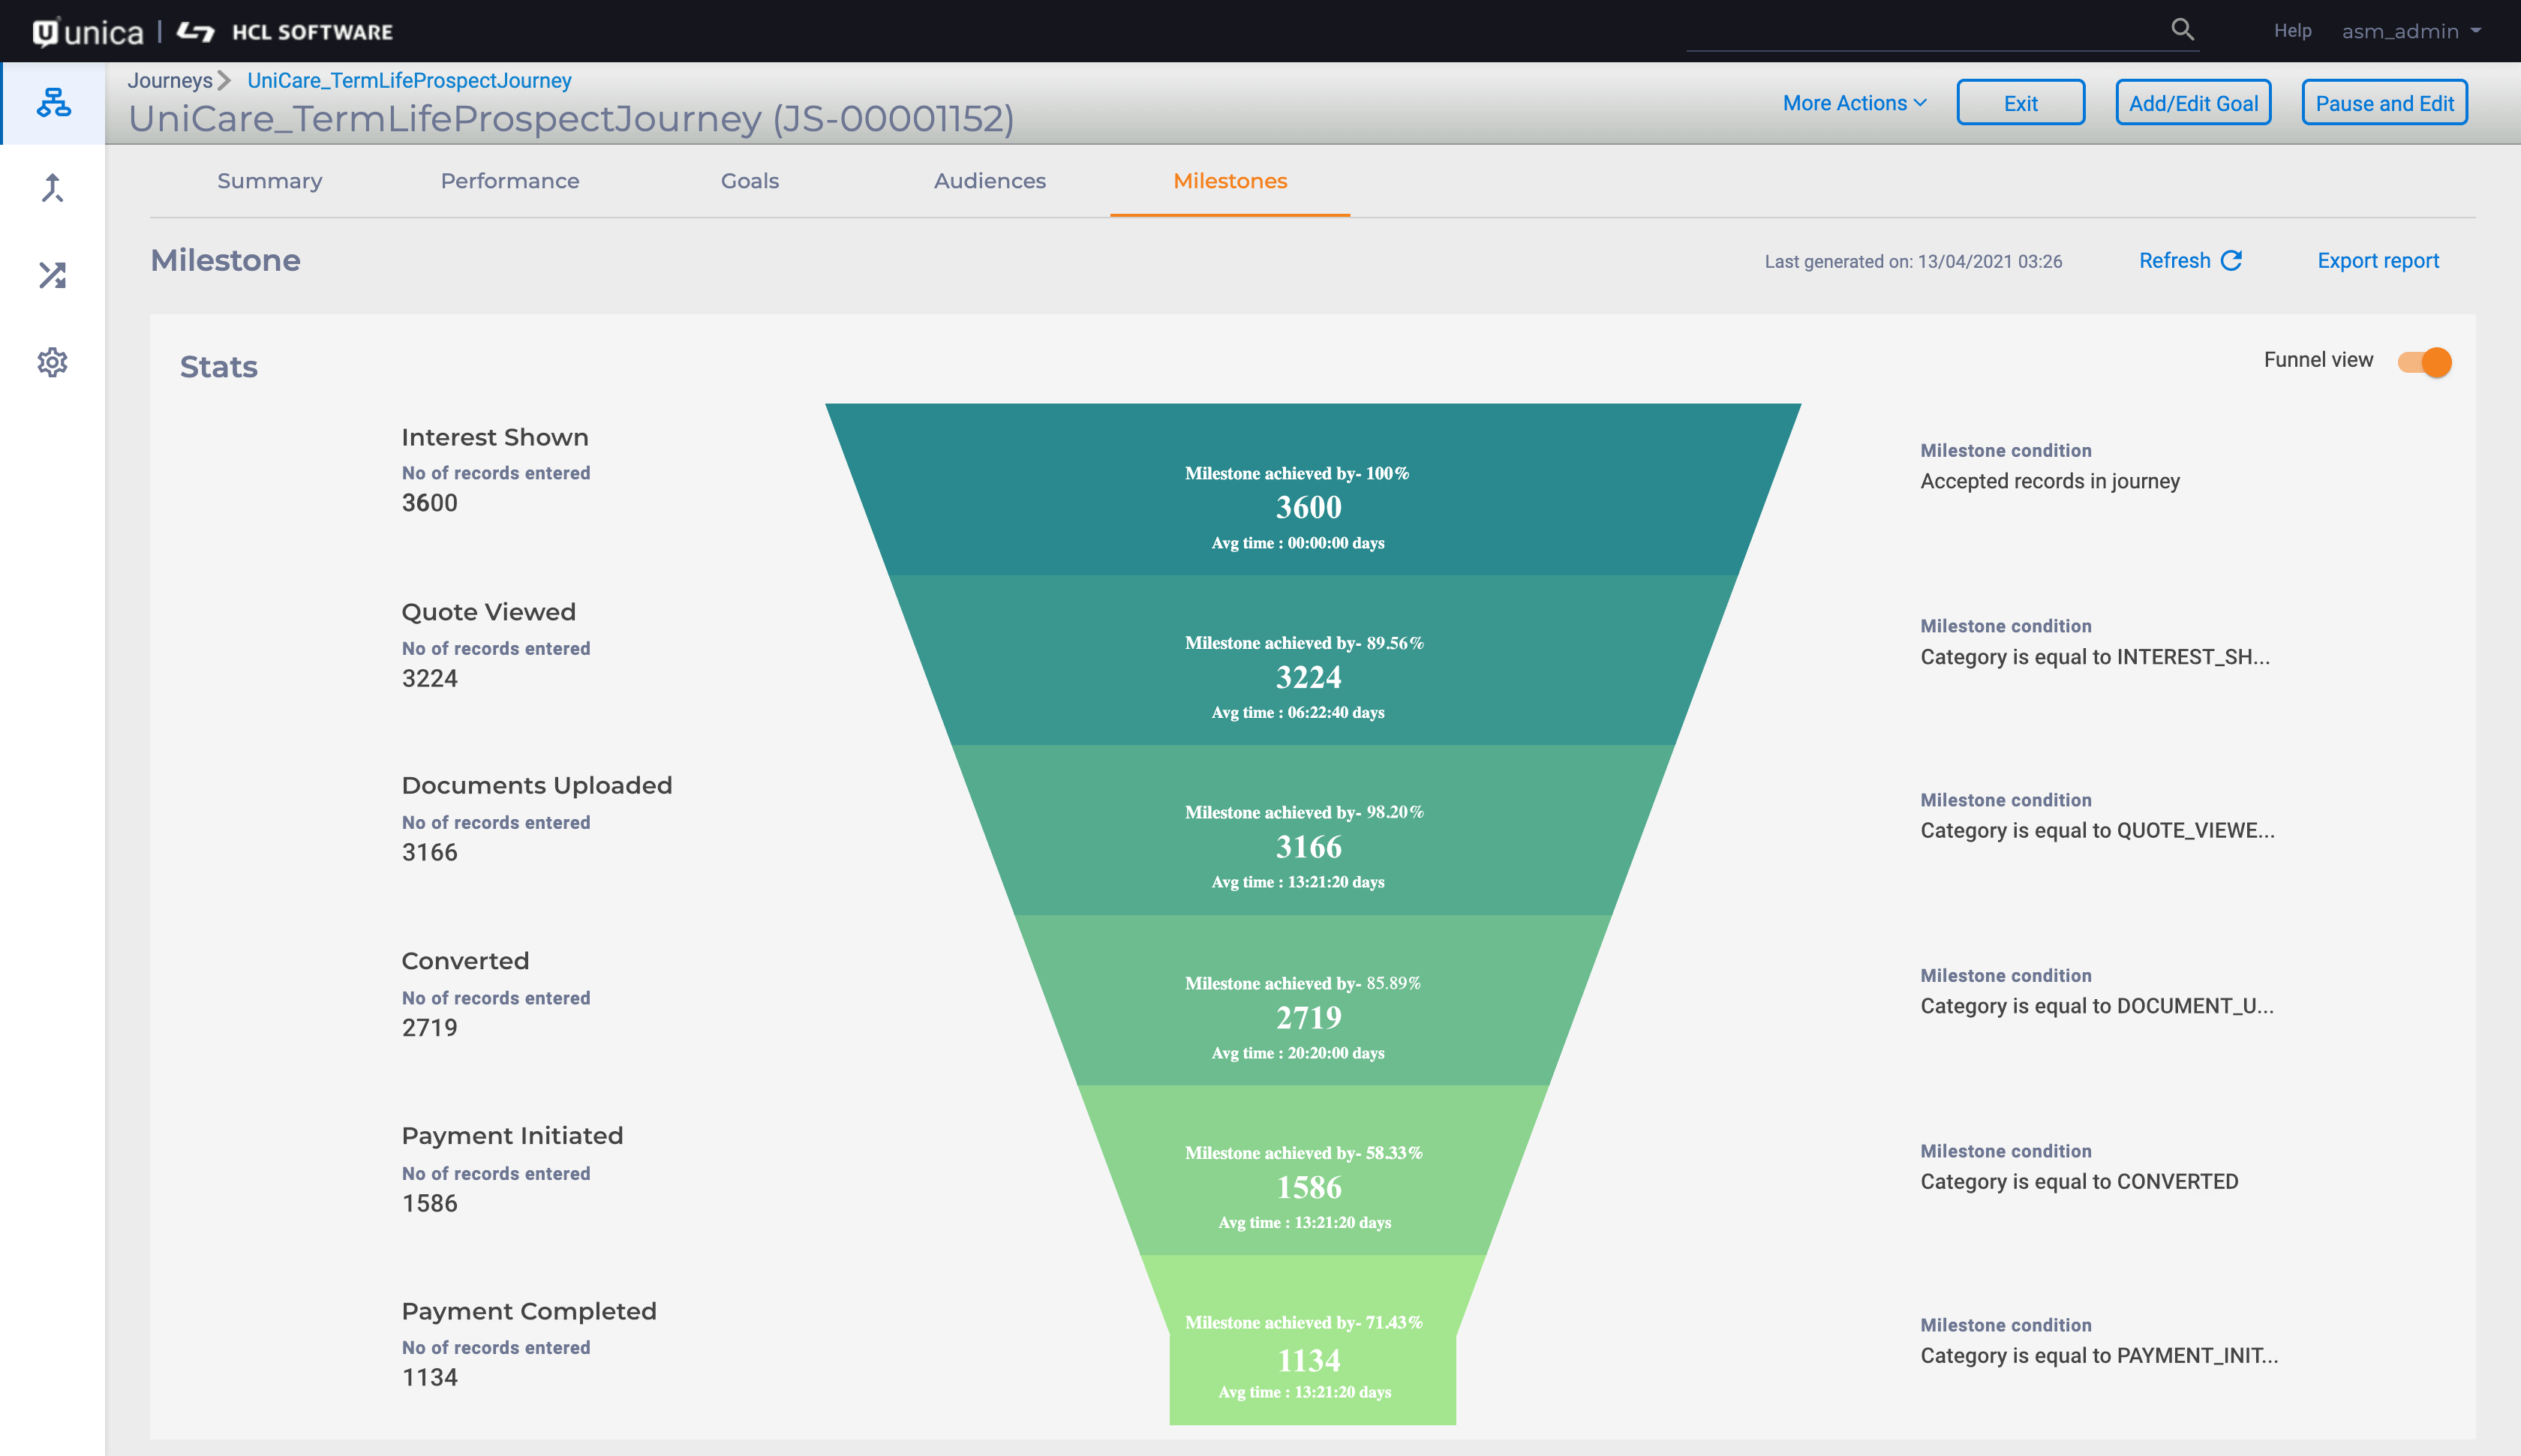Click the search magnifier icon
This screenshot has height=1456, width=2521.
[x=2182, y=30]
